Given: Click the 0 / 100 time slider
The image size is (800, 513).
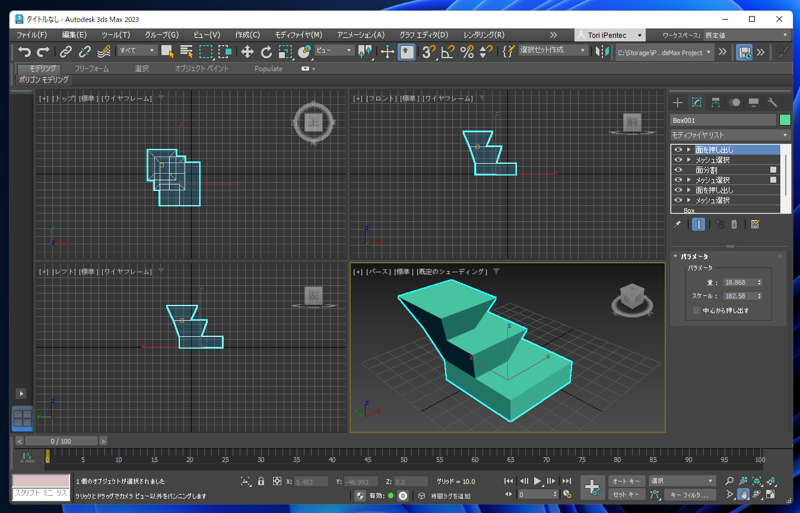Looking at the screenshot, I should point(61,441).
